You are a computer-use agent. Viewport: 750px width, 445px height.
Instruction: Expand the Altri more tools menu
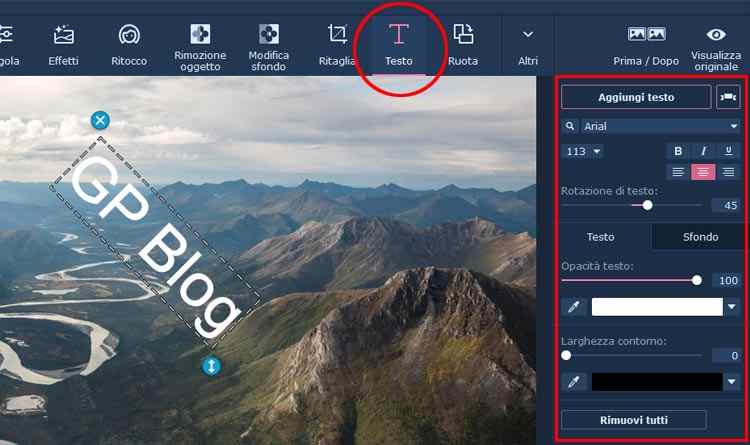[528, 45]
